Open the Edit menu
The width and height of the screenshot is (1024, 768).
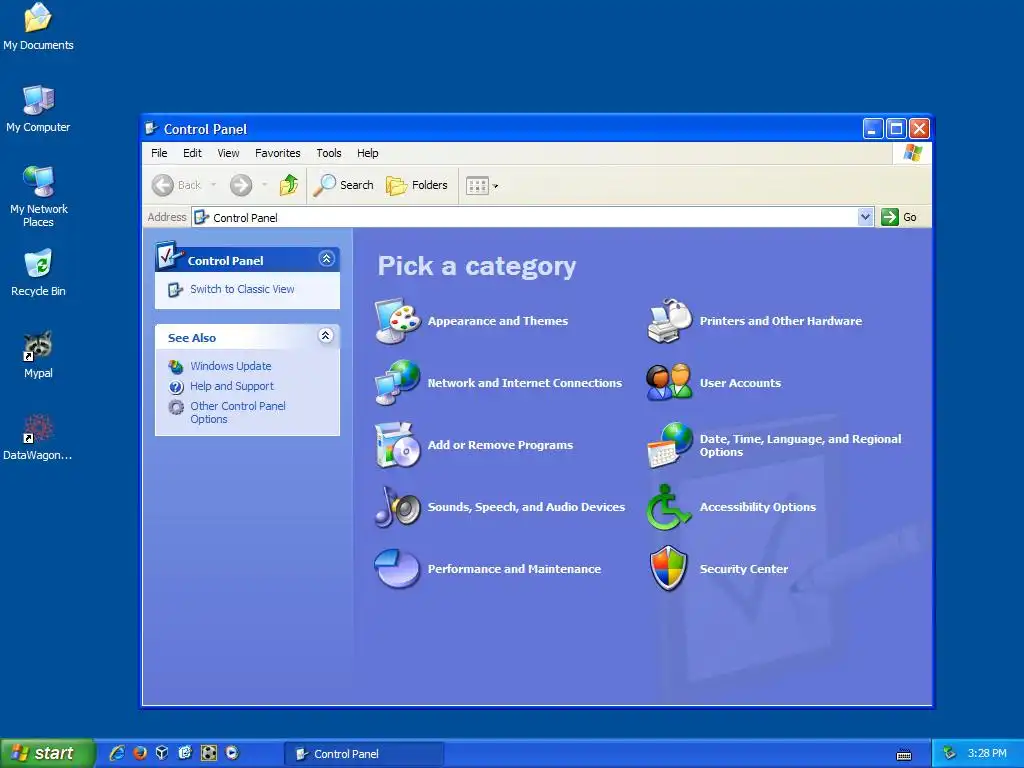pyautogui.click(x=192, y=153)
